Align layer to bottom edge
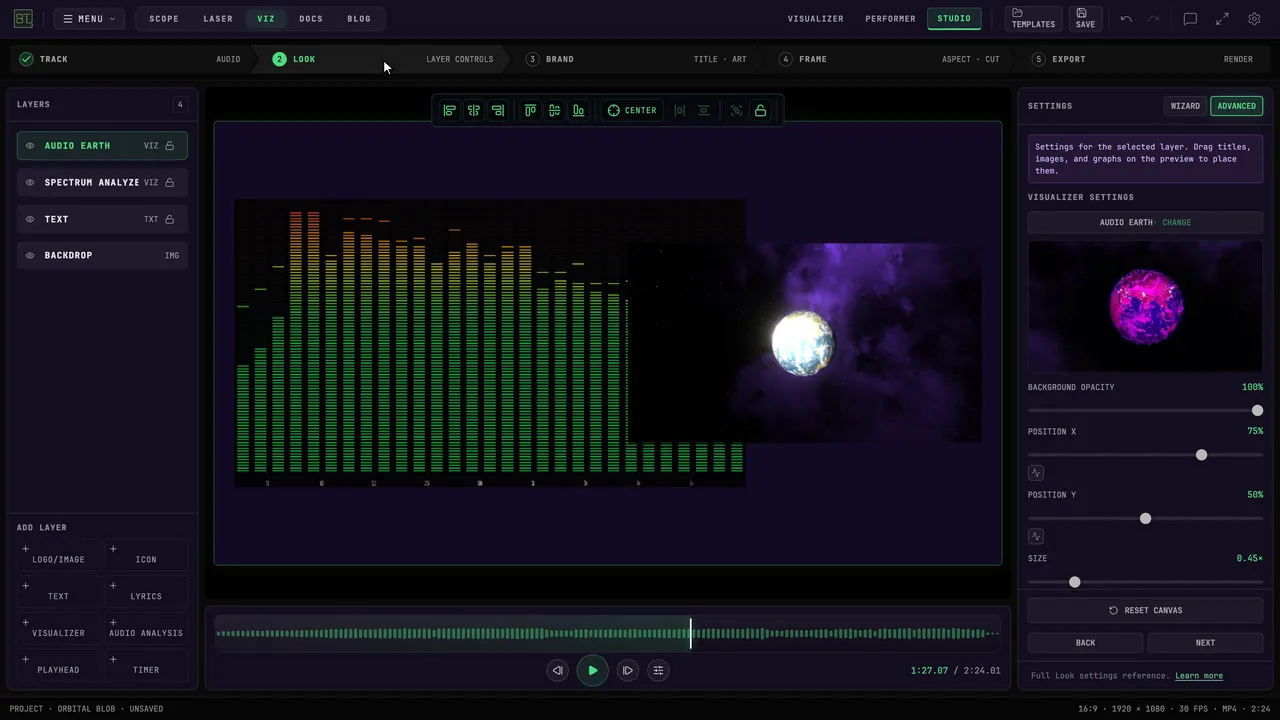The width and height of the screenshot is (1280, 720). pyautogui.click(x=578, y=110)
